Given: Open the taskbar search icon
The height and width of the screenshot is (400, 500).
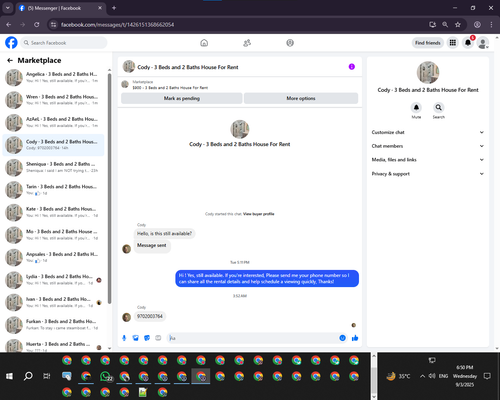Looking at the screenshot, I should pos(28,376).
